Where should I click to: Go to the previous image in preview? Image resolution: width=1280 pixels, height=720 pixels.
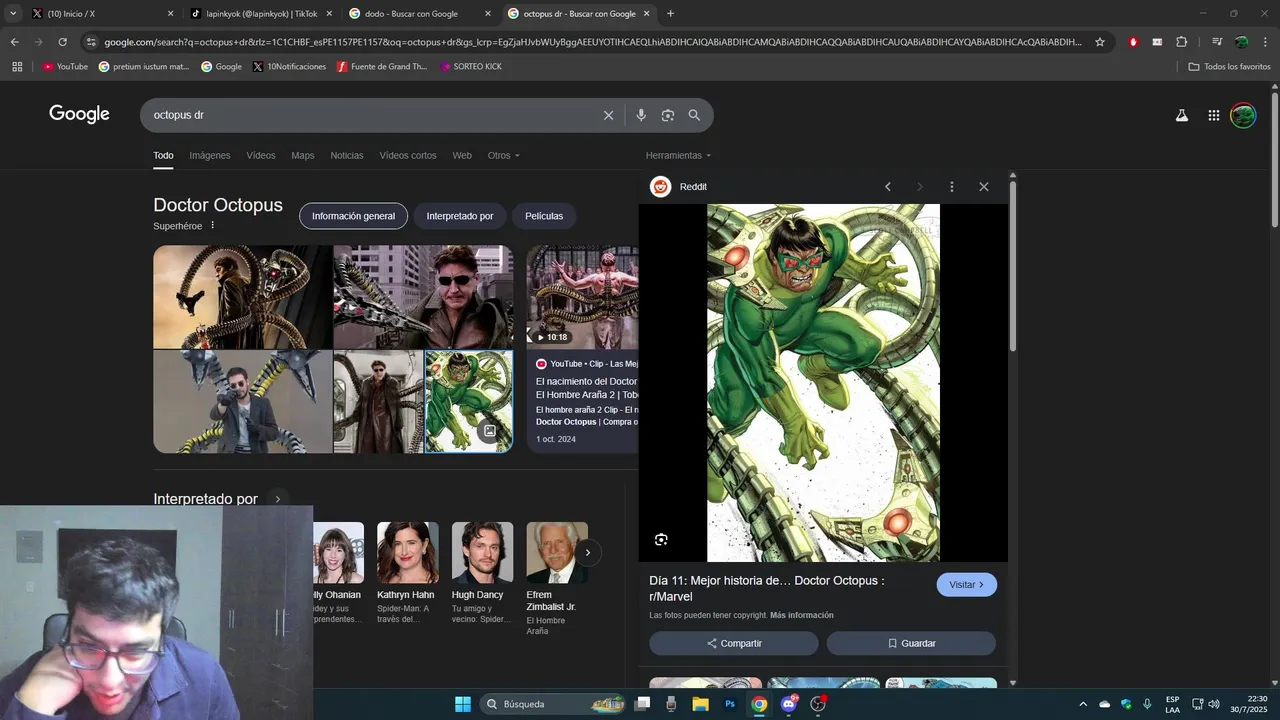[x=887, y=187]
